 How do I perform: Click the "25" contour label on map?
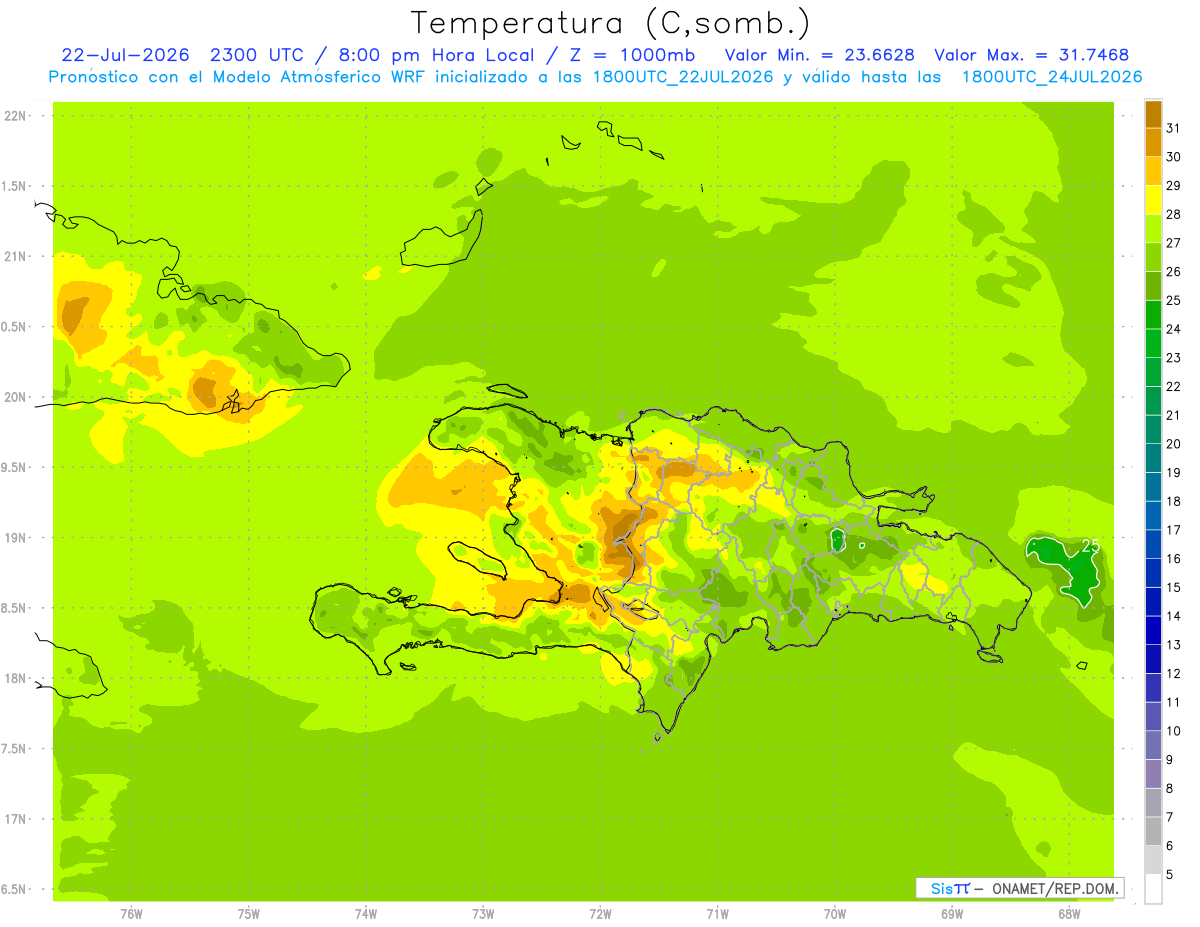click(x=1090, y=546)
